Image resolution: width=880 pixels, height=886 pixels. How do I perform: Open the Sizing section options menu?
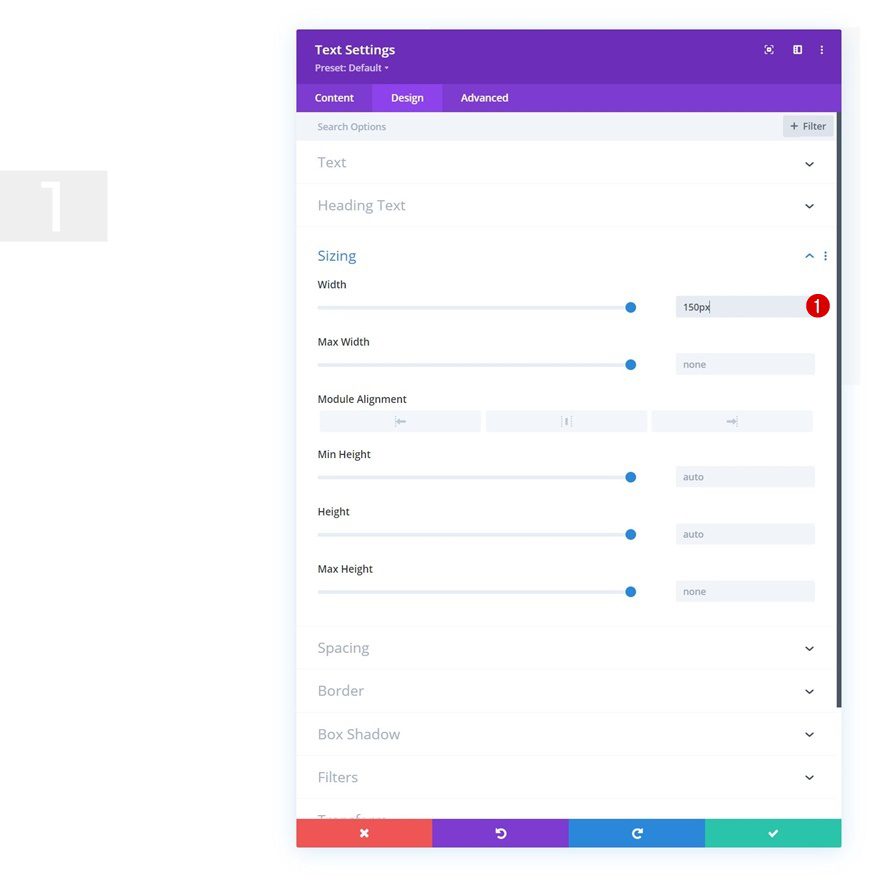[x=826, y=255]
